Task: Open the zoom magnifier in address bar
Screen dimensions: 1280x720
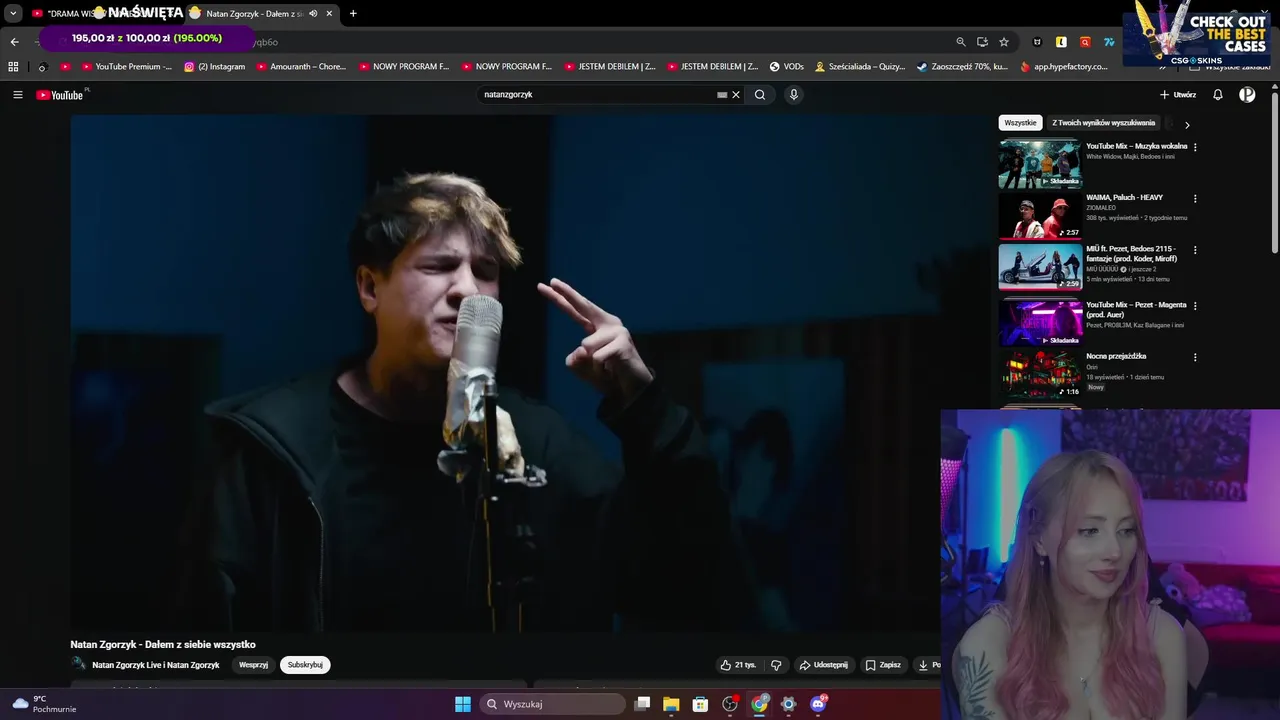Action: point(961,42)
